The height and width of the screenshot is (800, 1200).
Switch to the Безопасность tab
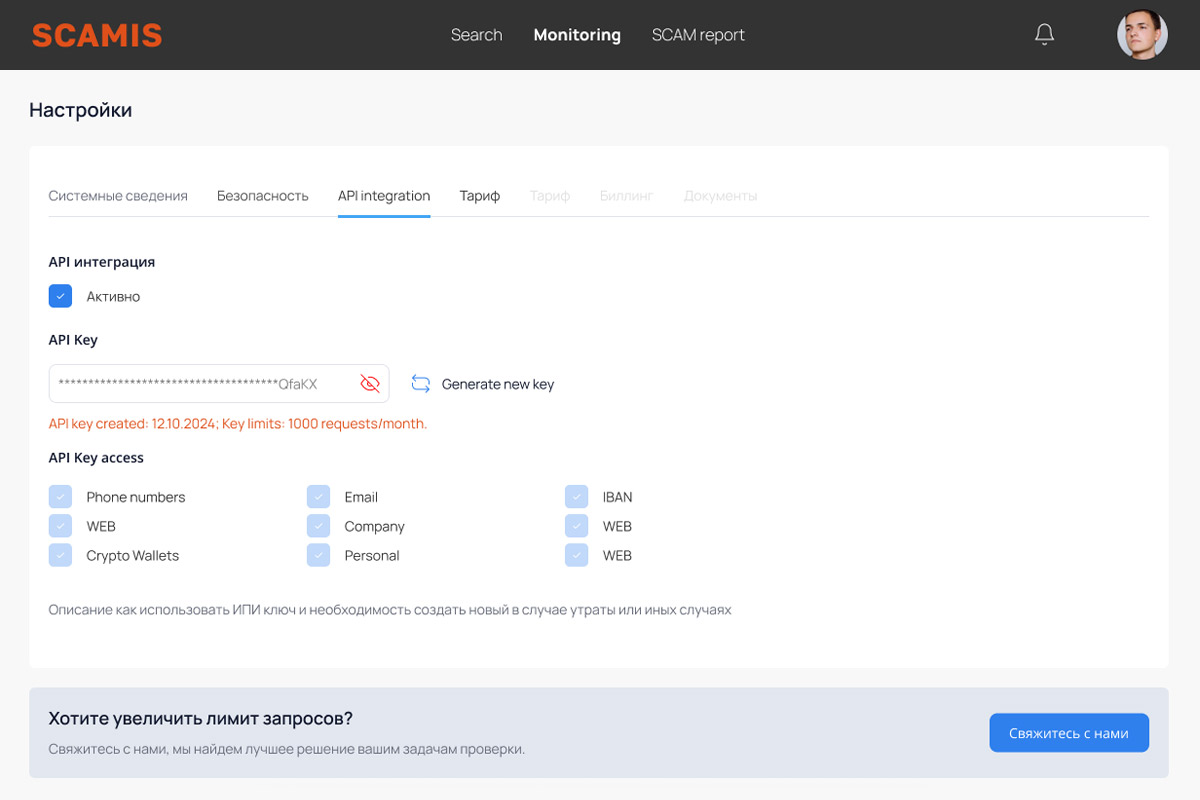tap(262, 196)
